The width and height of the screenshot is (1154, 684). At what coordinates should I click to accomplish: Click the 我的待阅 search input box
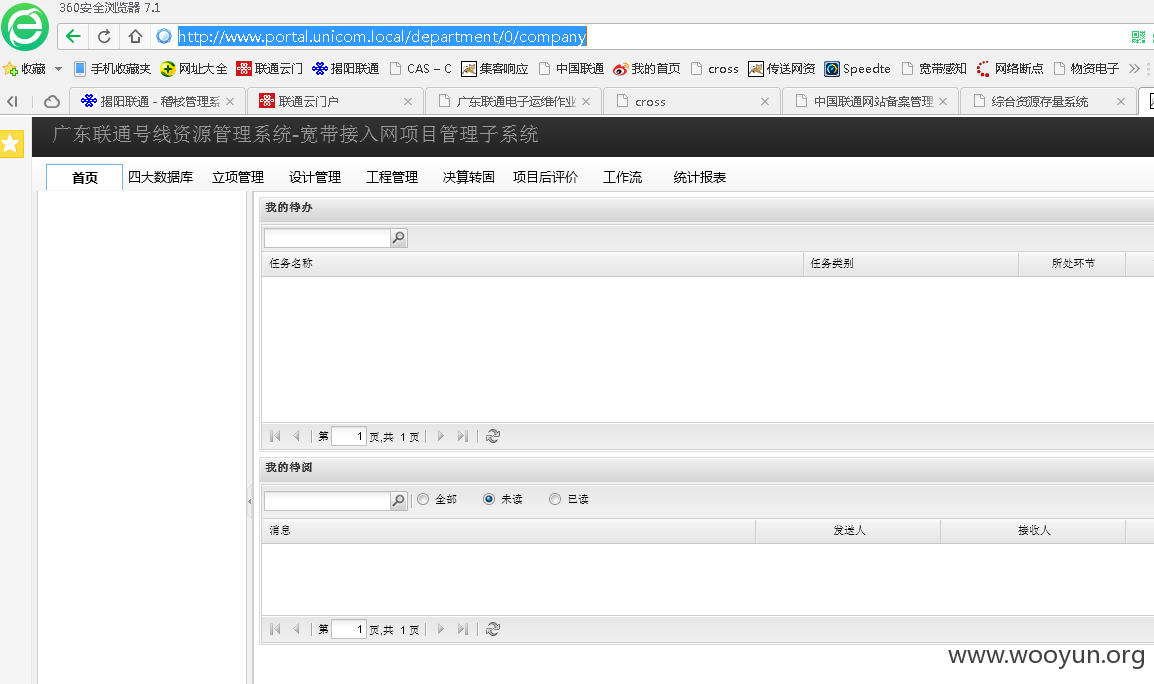(x=327, y=501)
